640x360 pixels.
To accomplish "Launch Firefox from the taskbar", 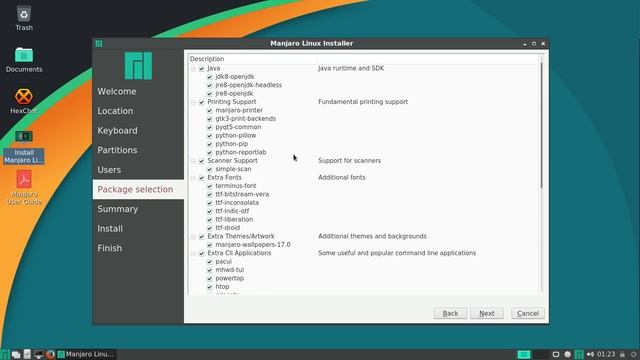I will pos(50,354).
